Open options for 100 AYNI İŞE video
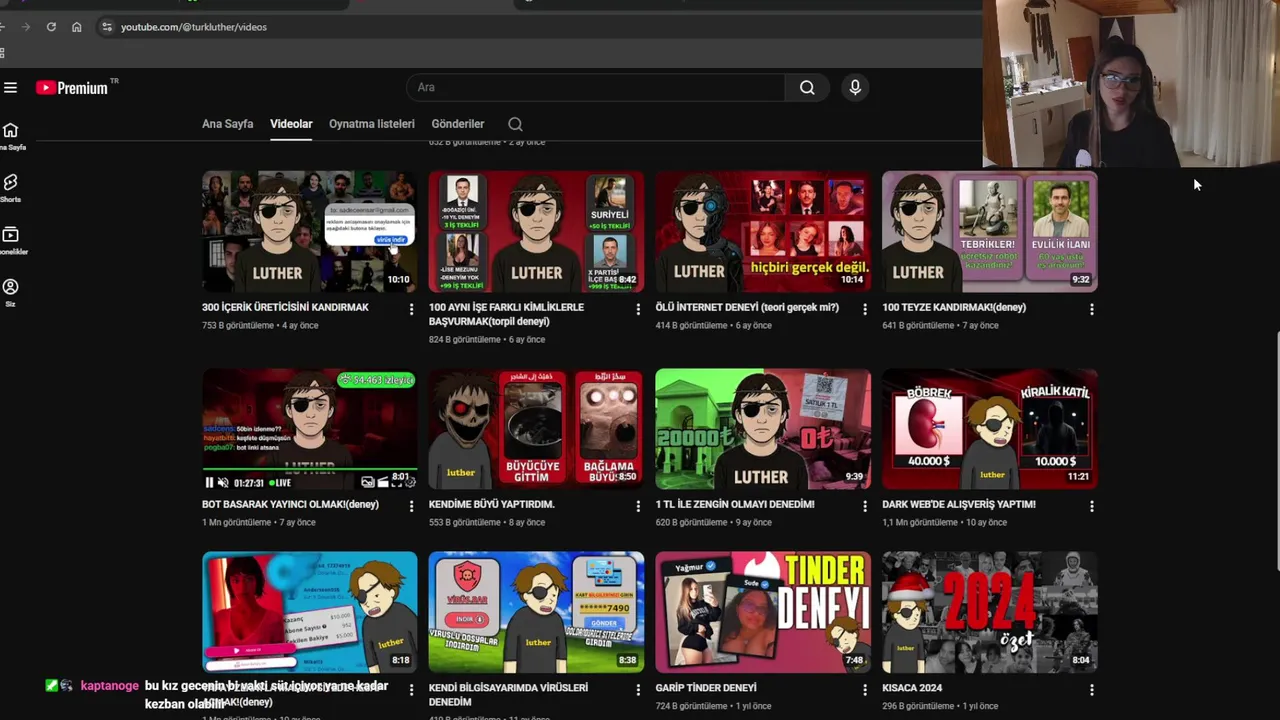The height and width of the screenshot is (720, 1280). (638, 309)
